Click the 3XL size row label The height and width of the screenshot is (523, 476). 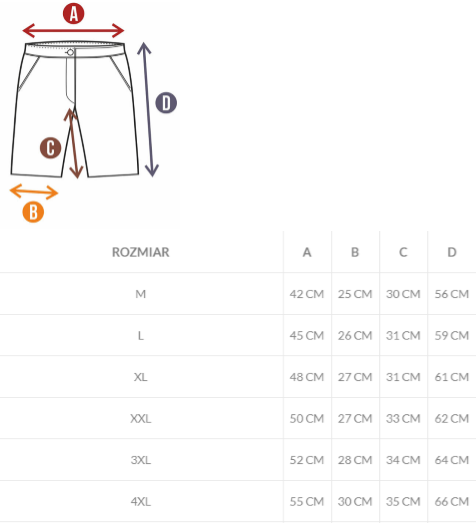click(x=140, y=460)
